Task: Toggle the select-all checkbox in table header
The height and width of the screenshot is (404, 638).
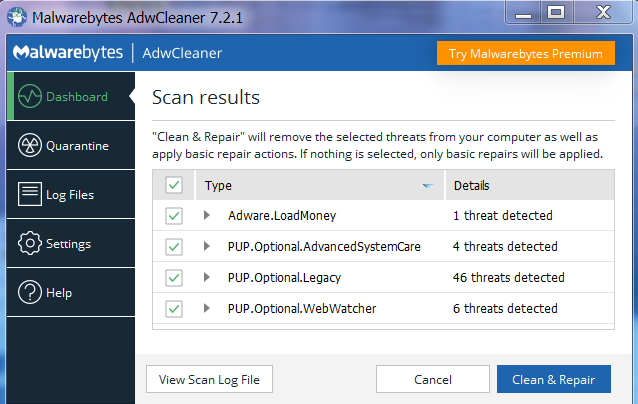Action: tap(174, 185)
